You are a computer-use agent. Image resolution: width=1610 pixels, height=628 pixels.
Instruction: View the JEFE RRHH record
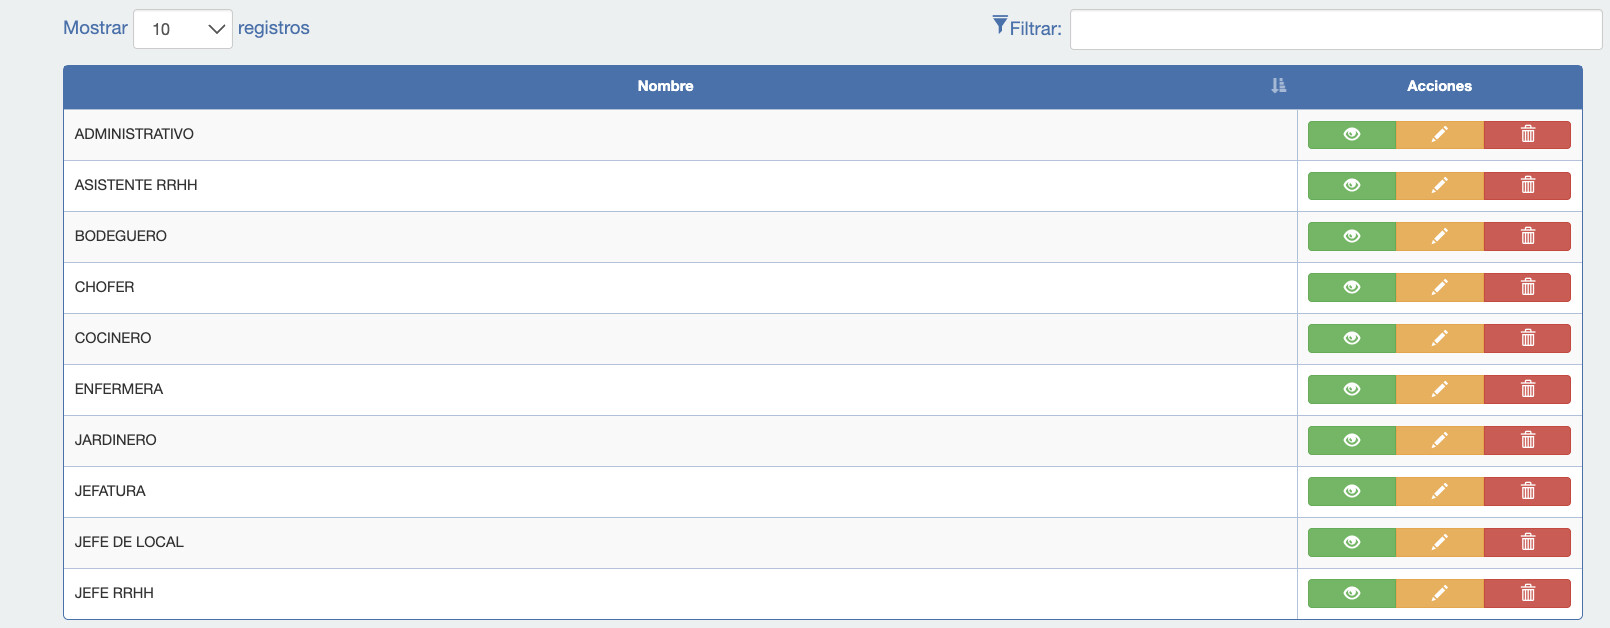(1351, 594)
